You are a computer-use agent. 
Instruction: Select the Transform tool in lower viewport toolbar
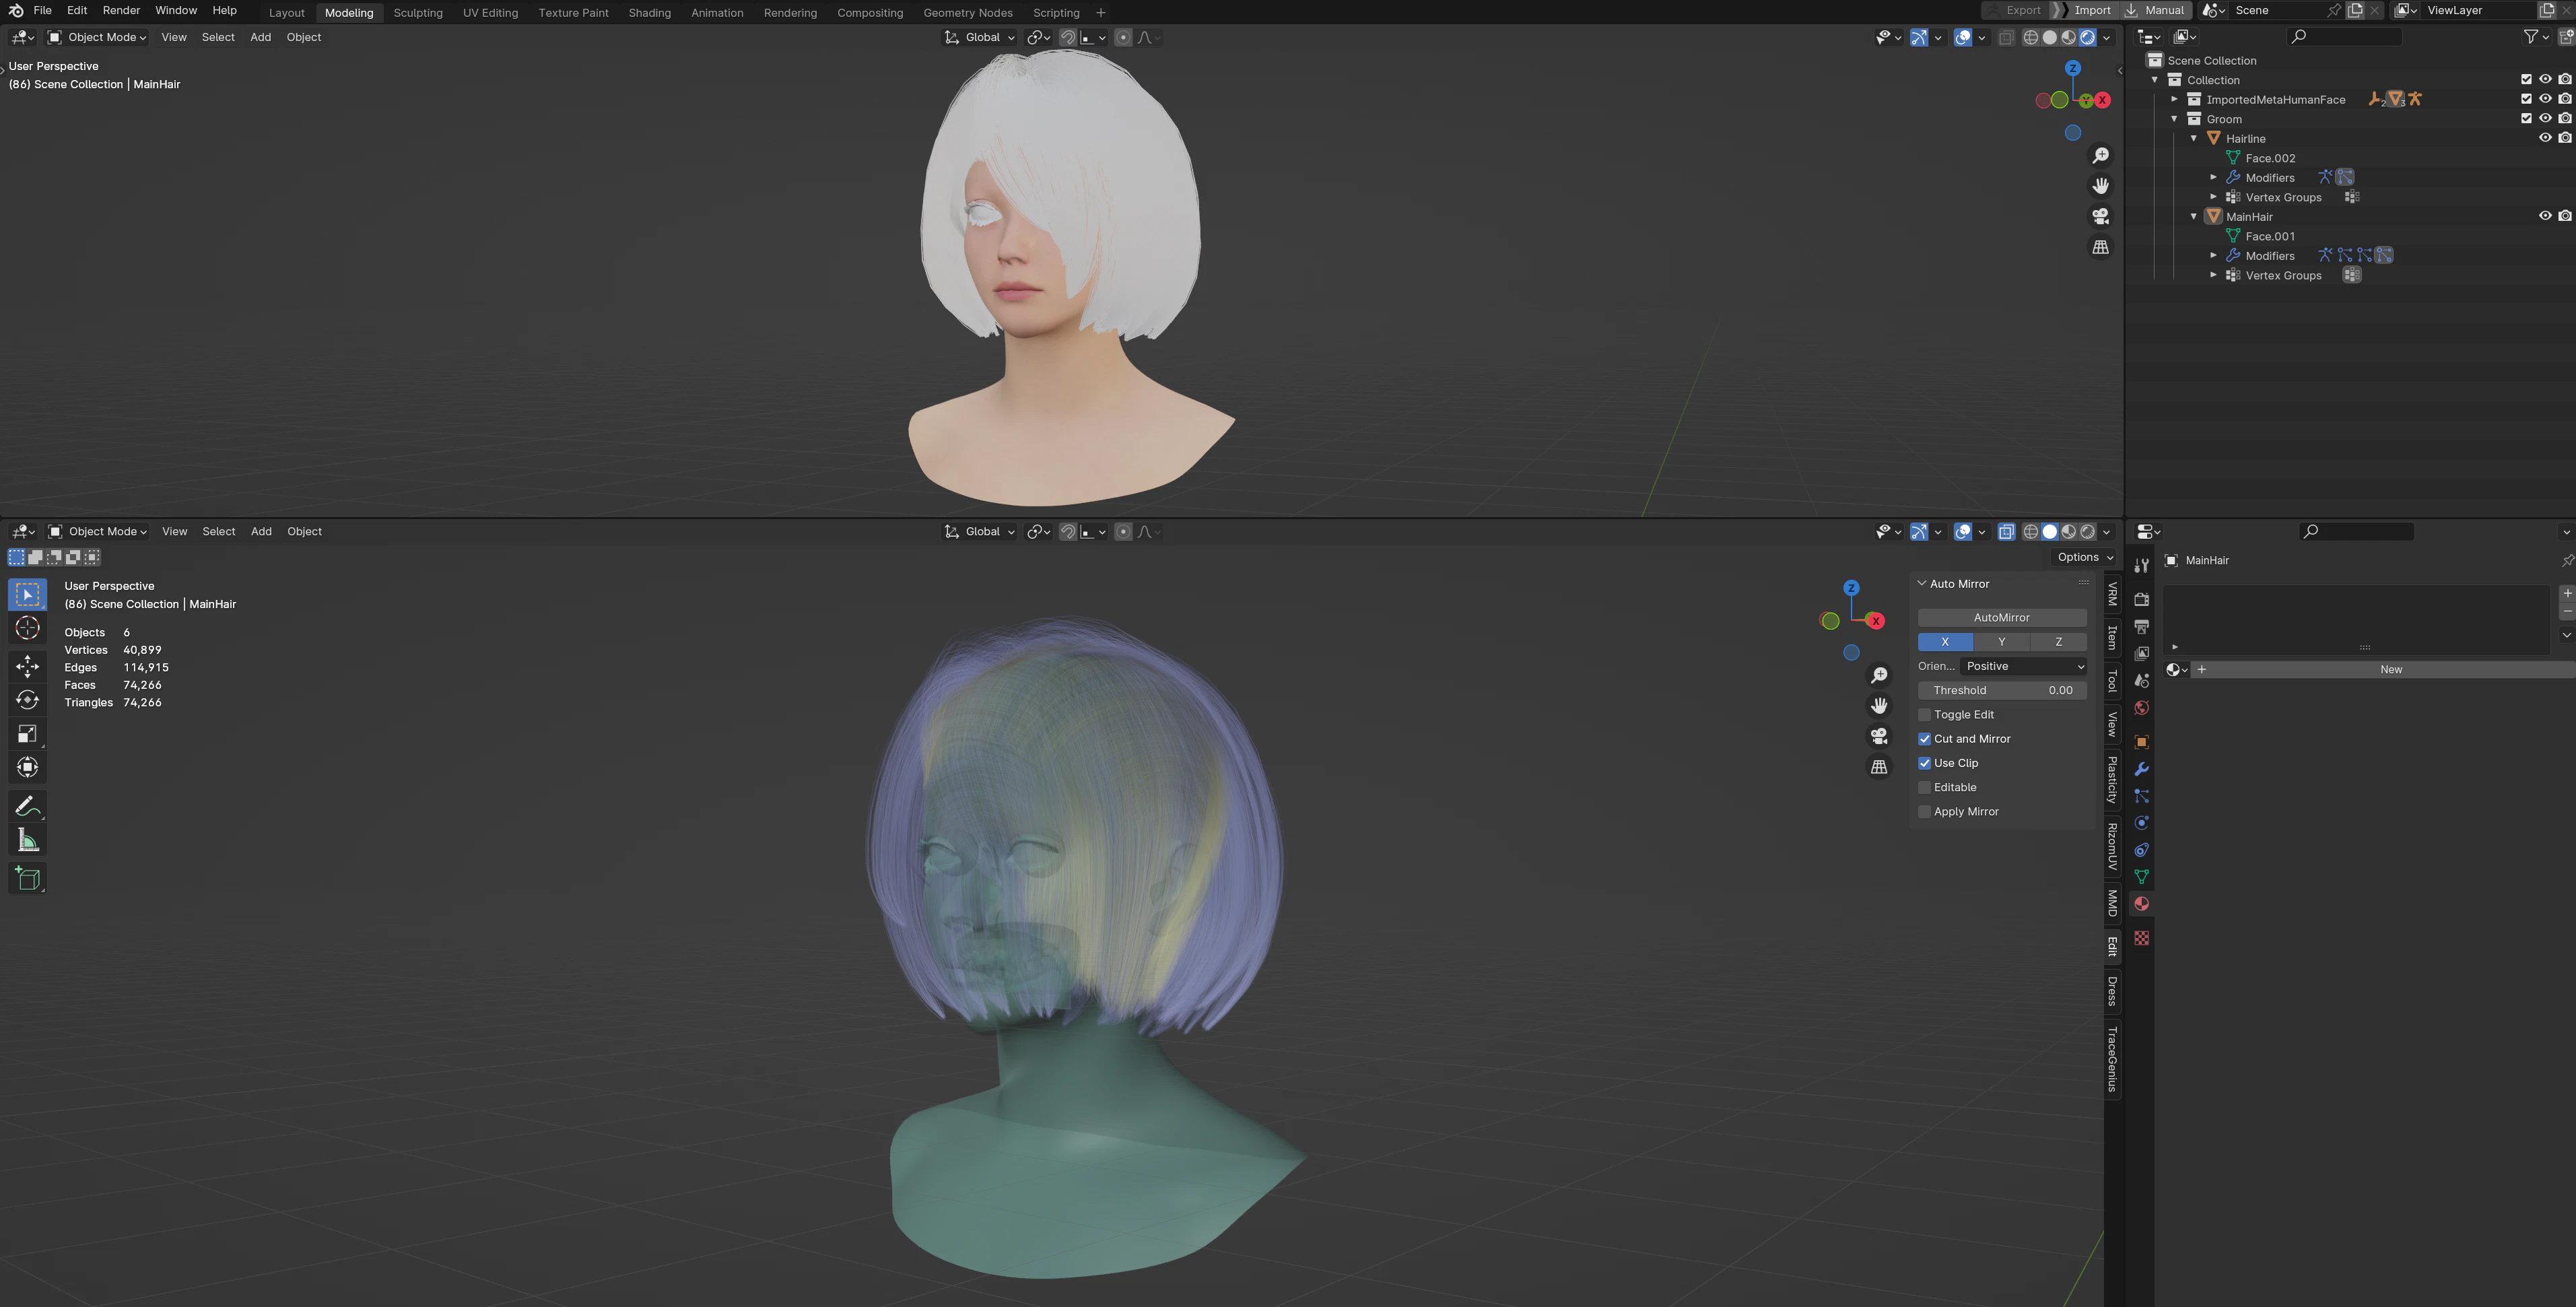coord(28,767)
